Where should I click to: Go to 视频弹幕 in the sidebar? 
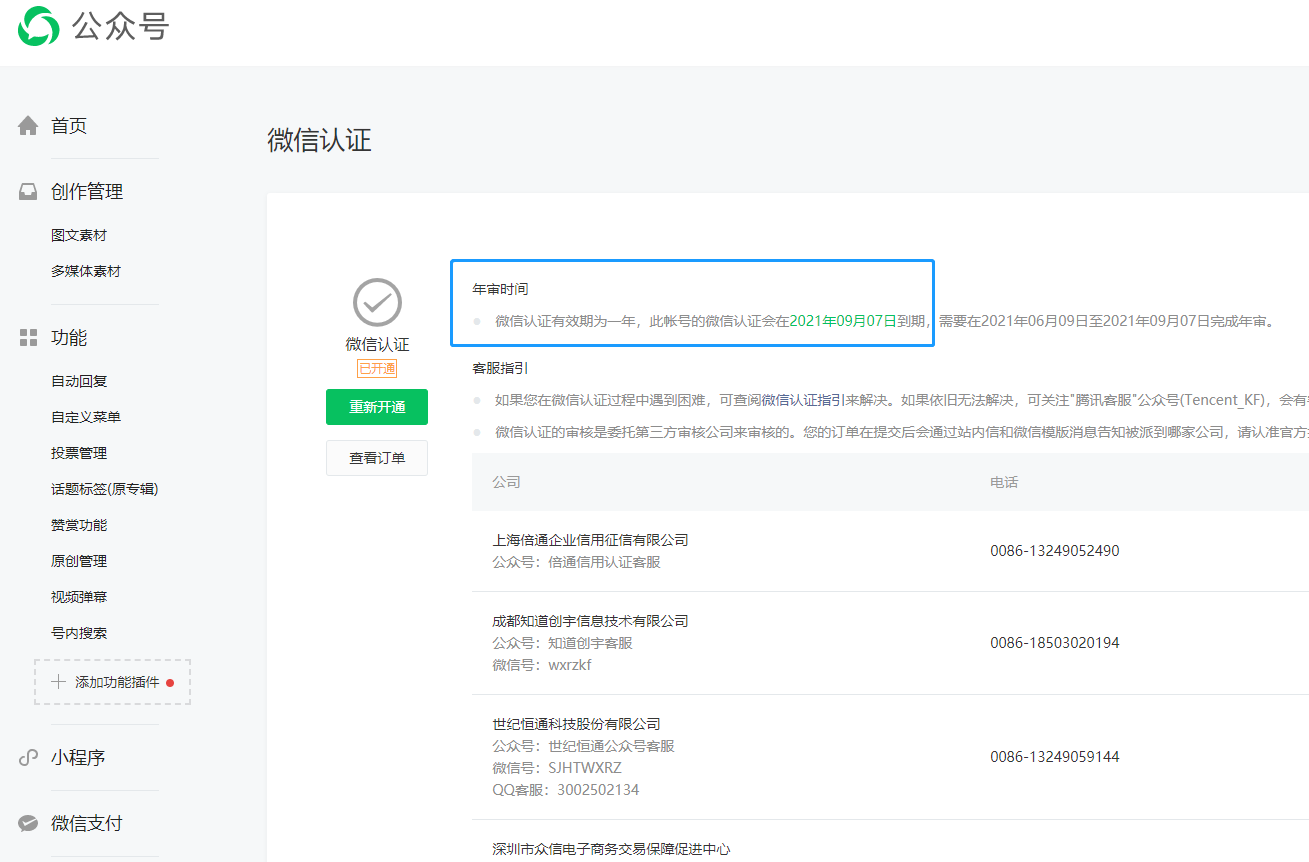(79, 597)
